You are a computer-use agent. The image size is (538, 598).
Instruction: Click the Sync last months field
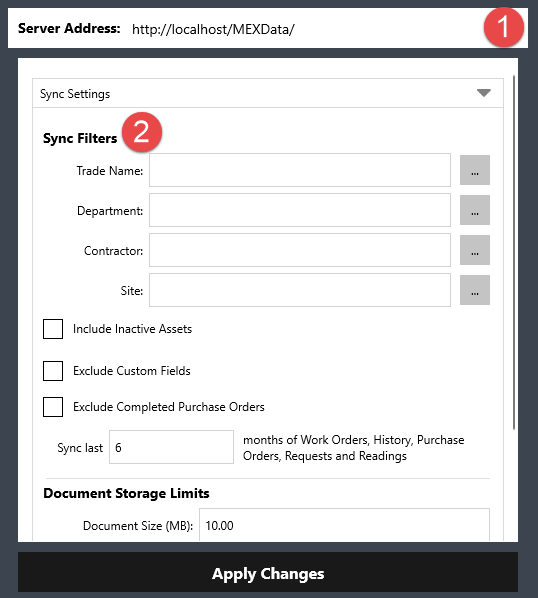point(172,447)
